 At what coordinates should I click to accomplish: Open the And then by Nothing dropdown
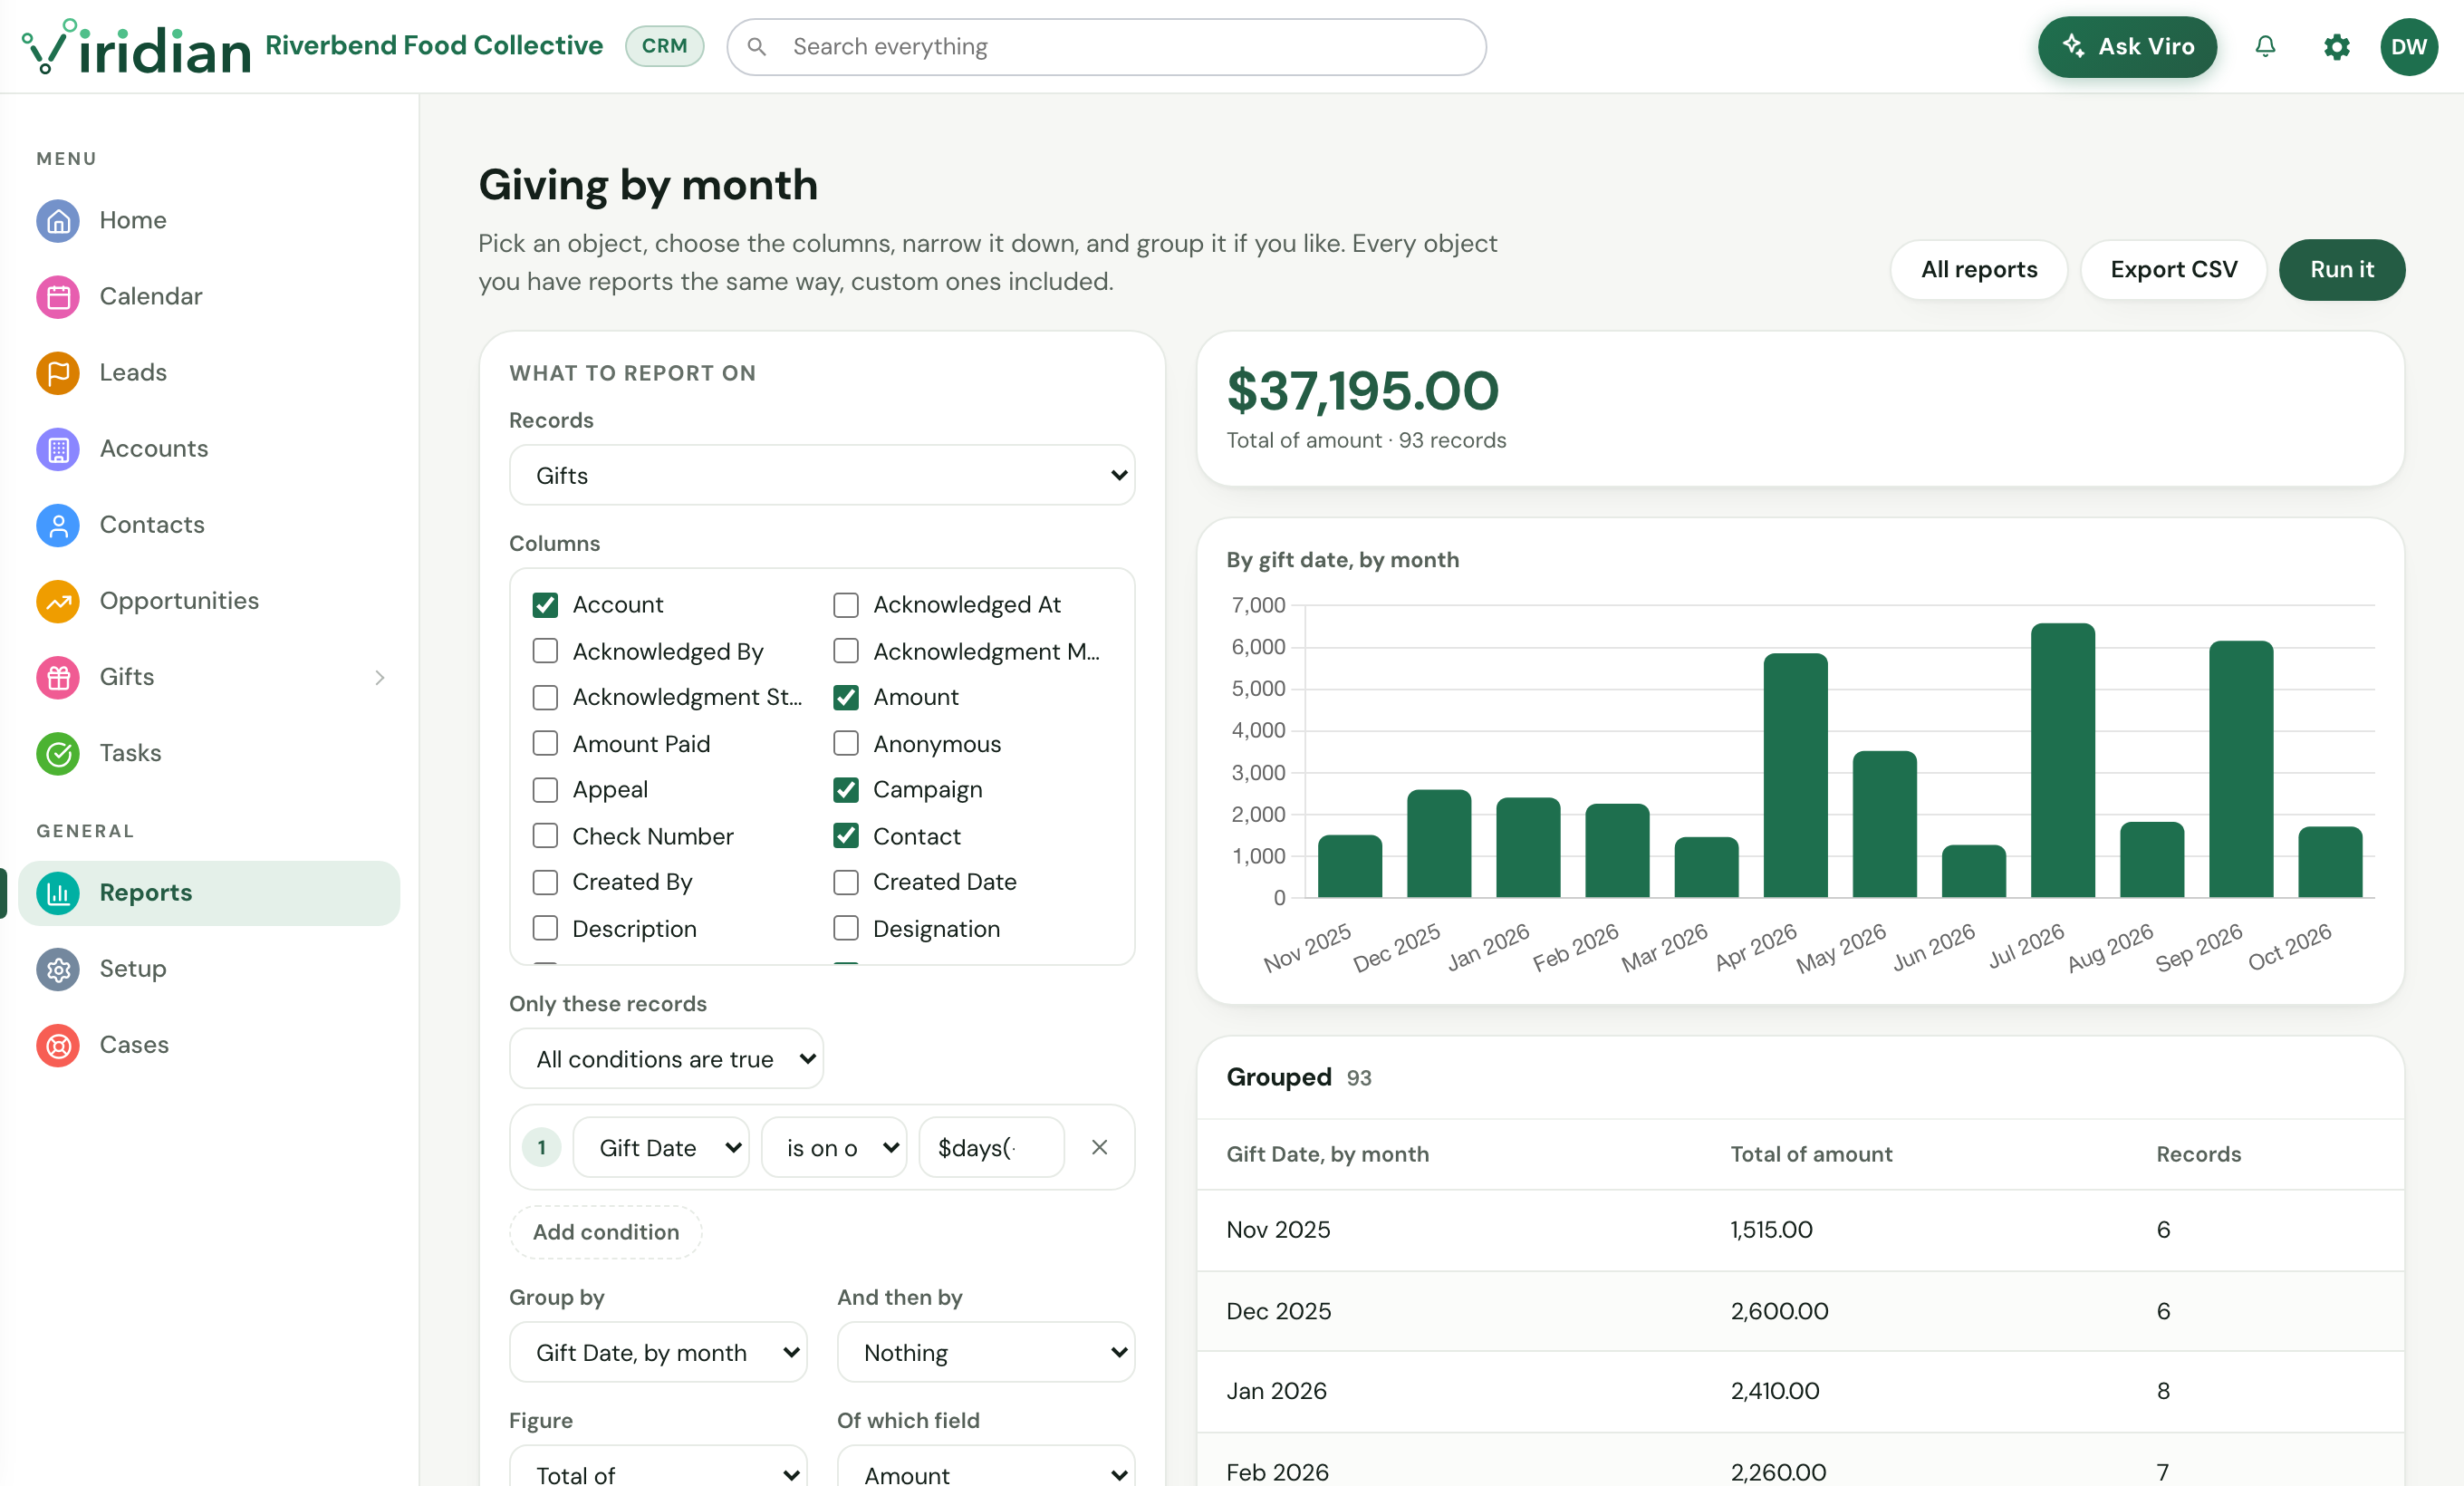pyautogui.click(x=986, y=1352)
